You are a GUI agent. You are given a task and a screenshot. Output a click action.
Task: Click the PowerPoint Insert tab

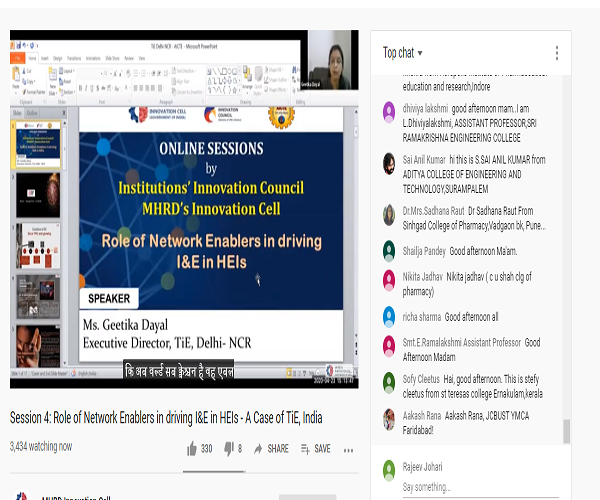pyautogui.click(x=45, y=58)
